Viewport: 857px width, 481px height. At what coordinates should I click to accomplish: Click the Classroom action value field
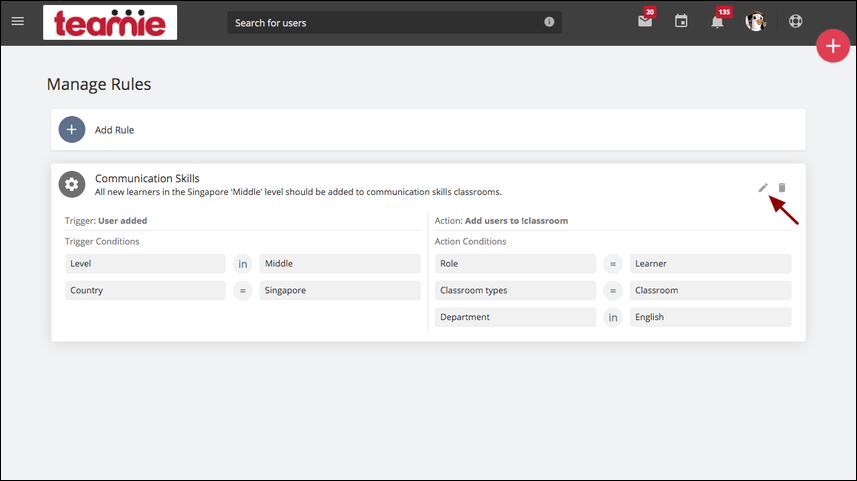click(711, 290)
